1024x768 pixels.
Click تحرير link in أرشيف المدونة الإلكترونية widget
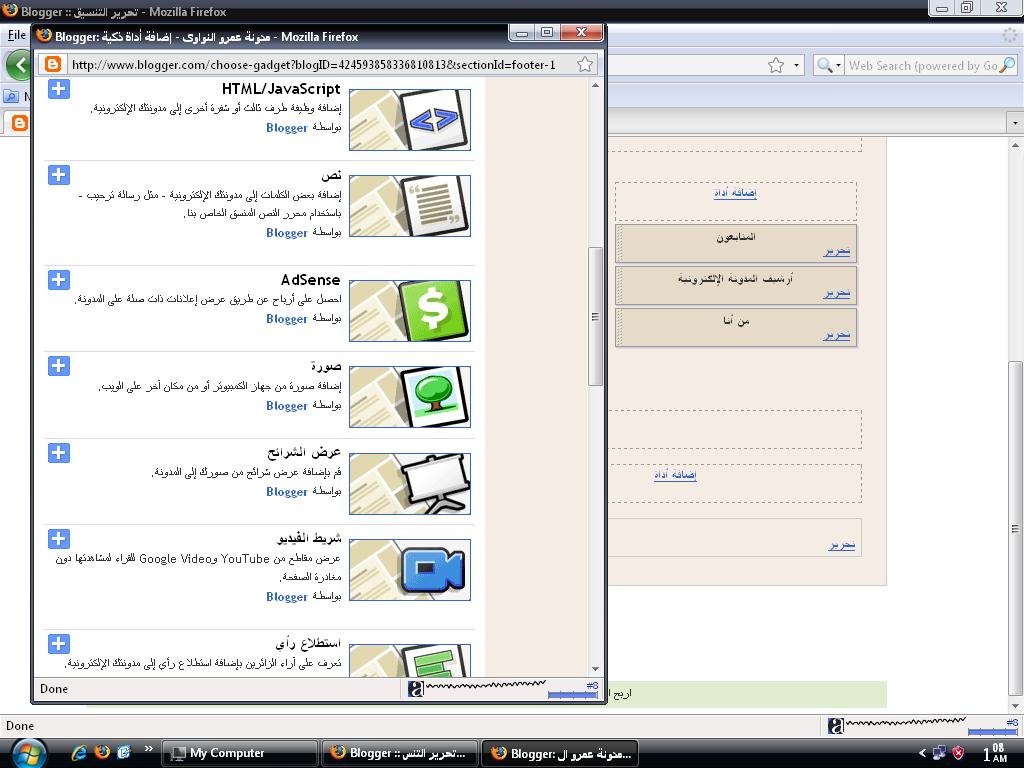(x=837, y=293)
